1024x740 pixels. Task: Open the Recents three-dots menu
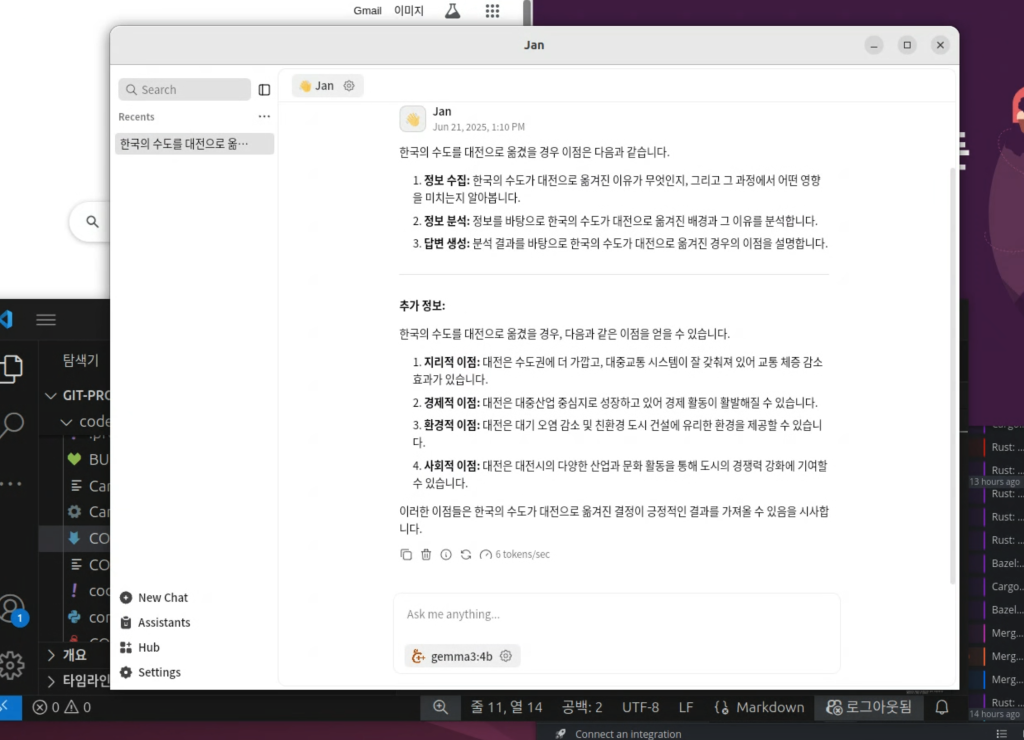264,116
